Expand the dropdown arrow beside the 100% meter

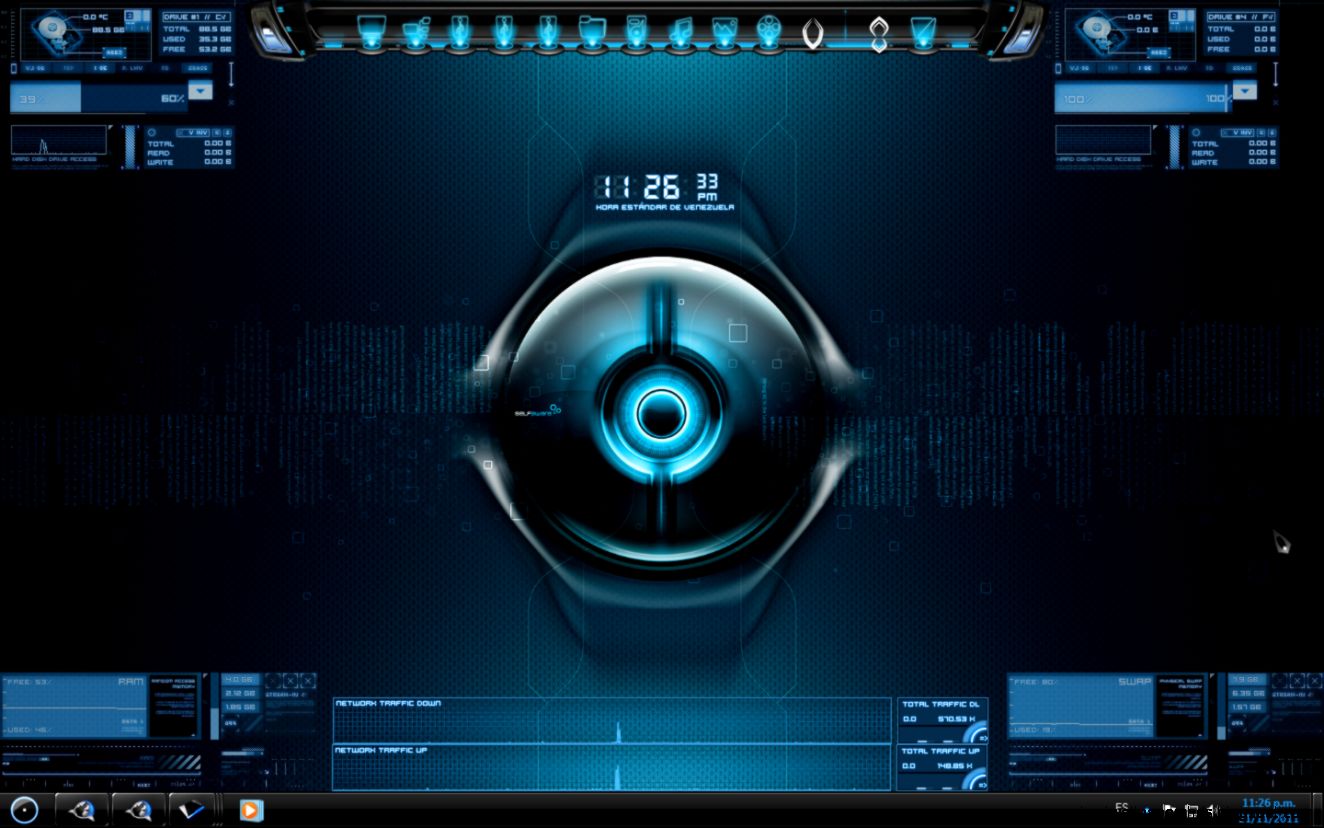click(1243, 90)
